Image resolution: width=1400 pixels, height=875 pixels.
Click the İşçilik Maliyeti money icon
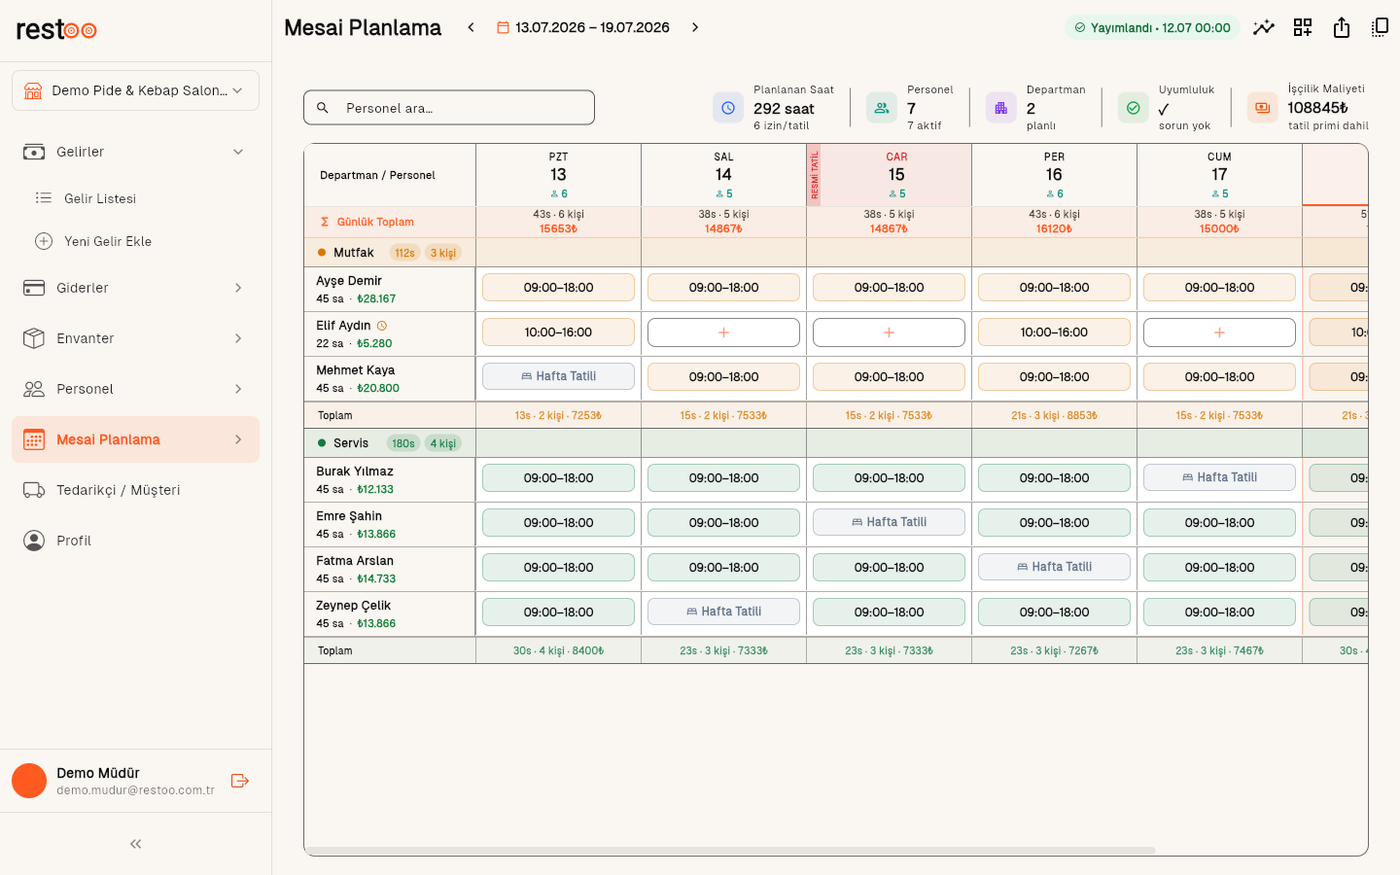pyautogui.click(x=1262, y=108)
